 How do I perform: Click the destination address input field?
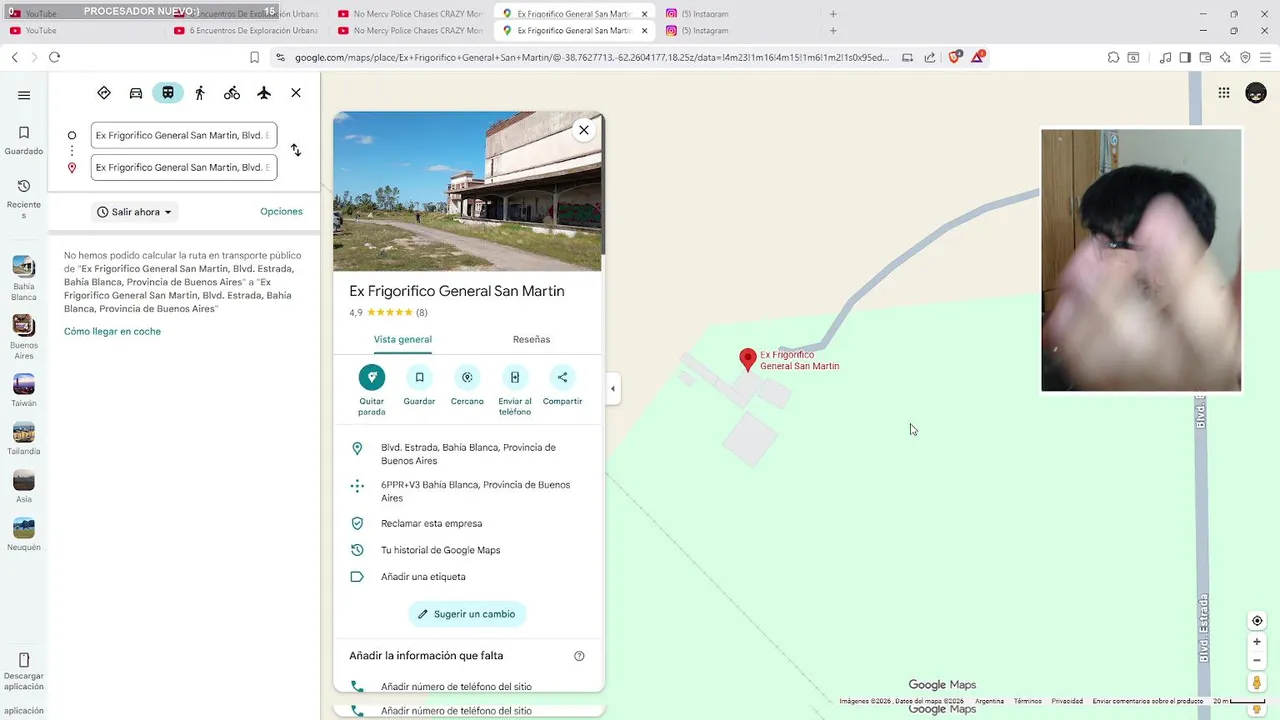tap(184, 167)
